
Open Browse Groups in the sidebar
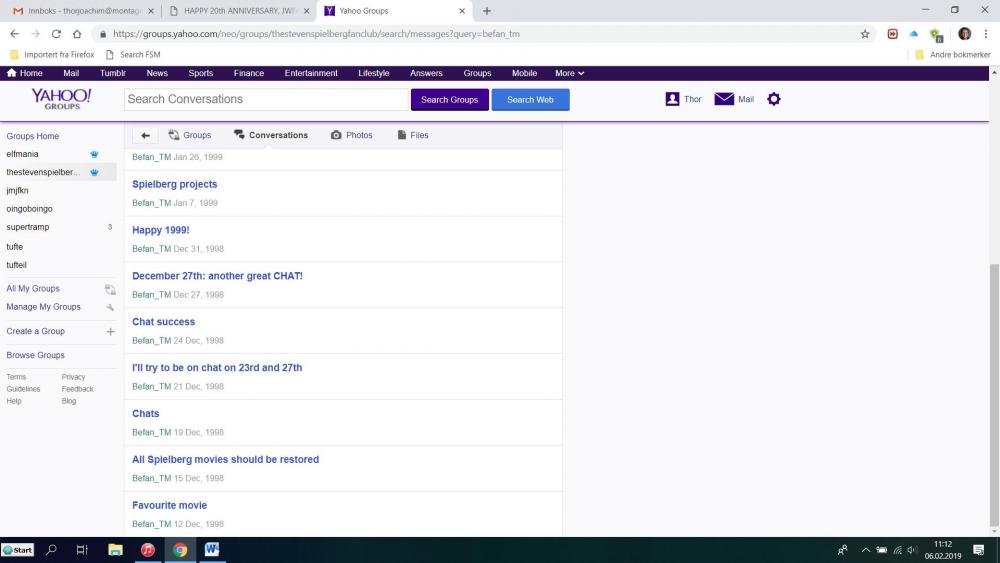[36, 356]
